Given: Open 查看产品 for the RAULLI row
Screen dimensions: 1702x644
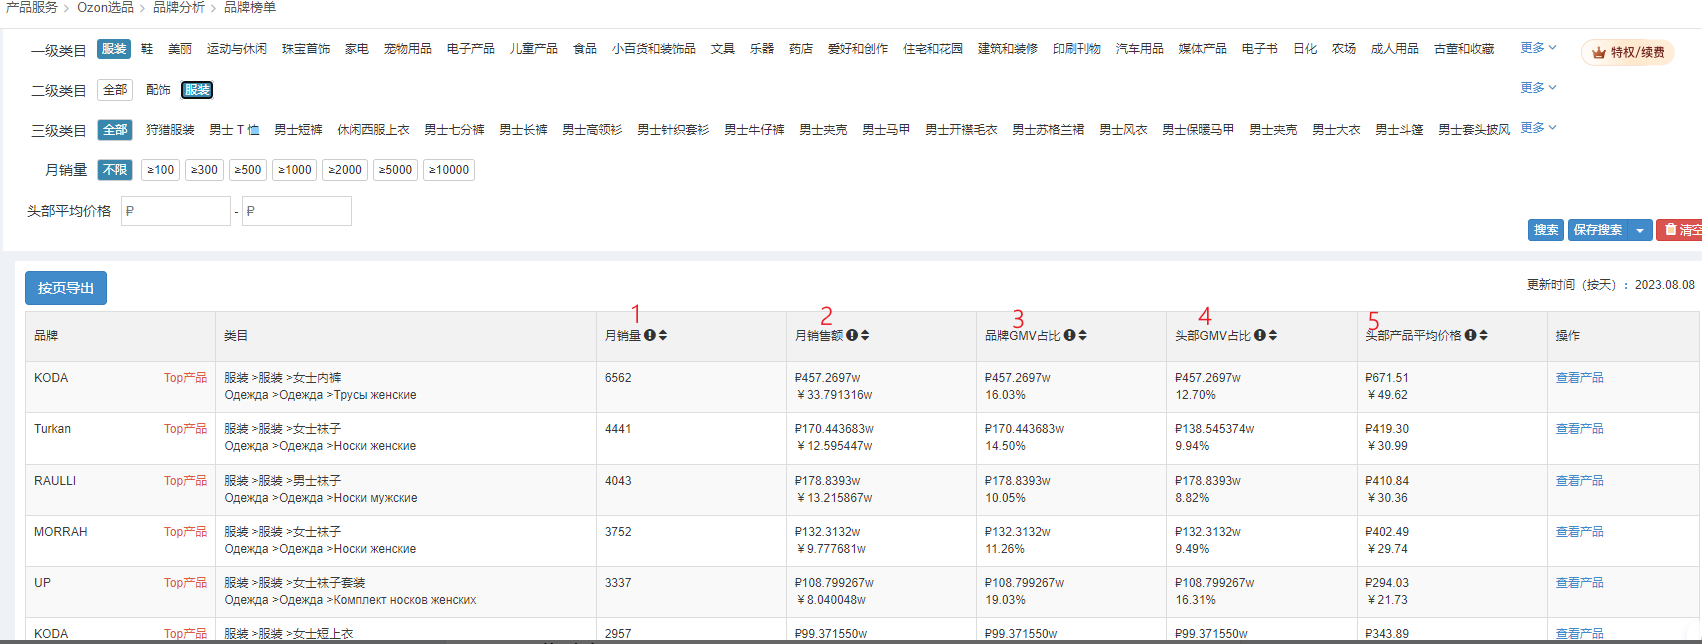Looking at the screenshot, I should [1579, 481].
